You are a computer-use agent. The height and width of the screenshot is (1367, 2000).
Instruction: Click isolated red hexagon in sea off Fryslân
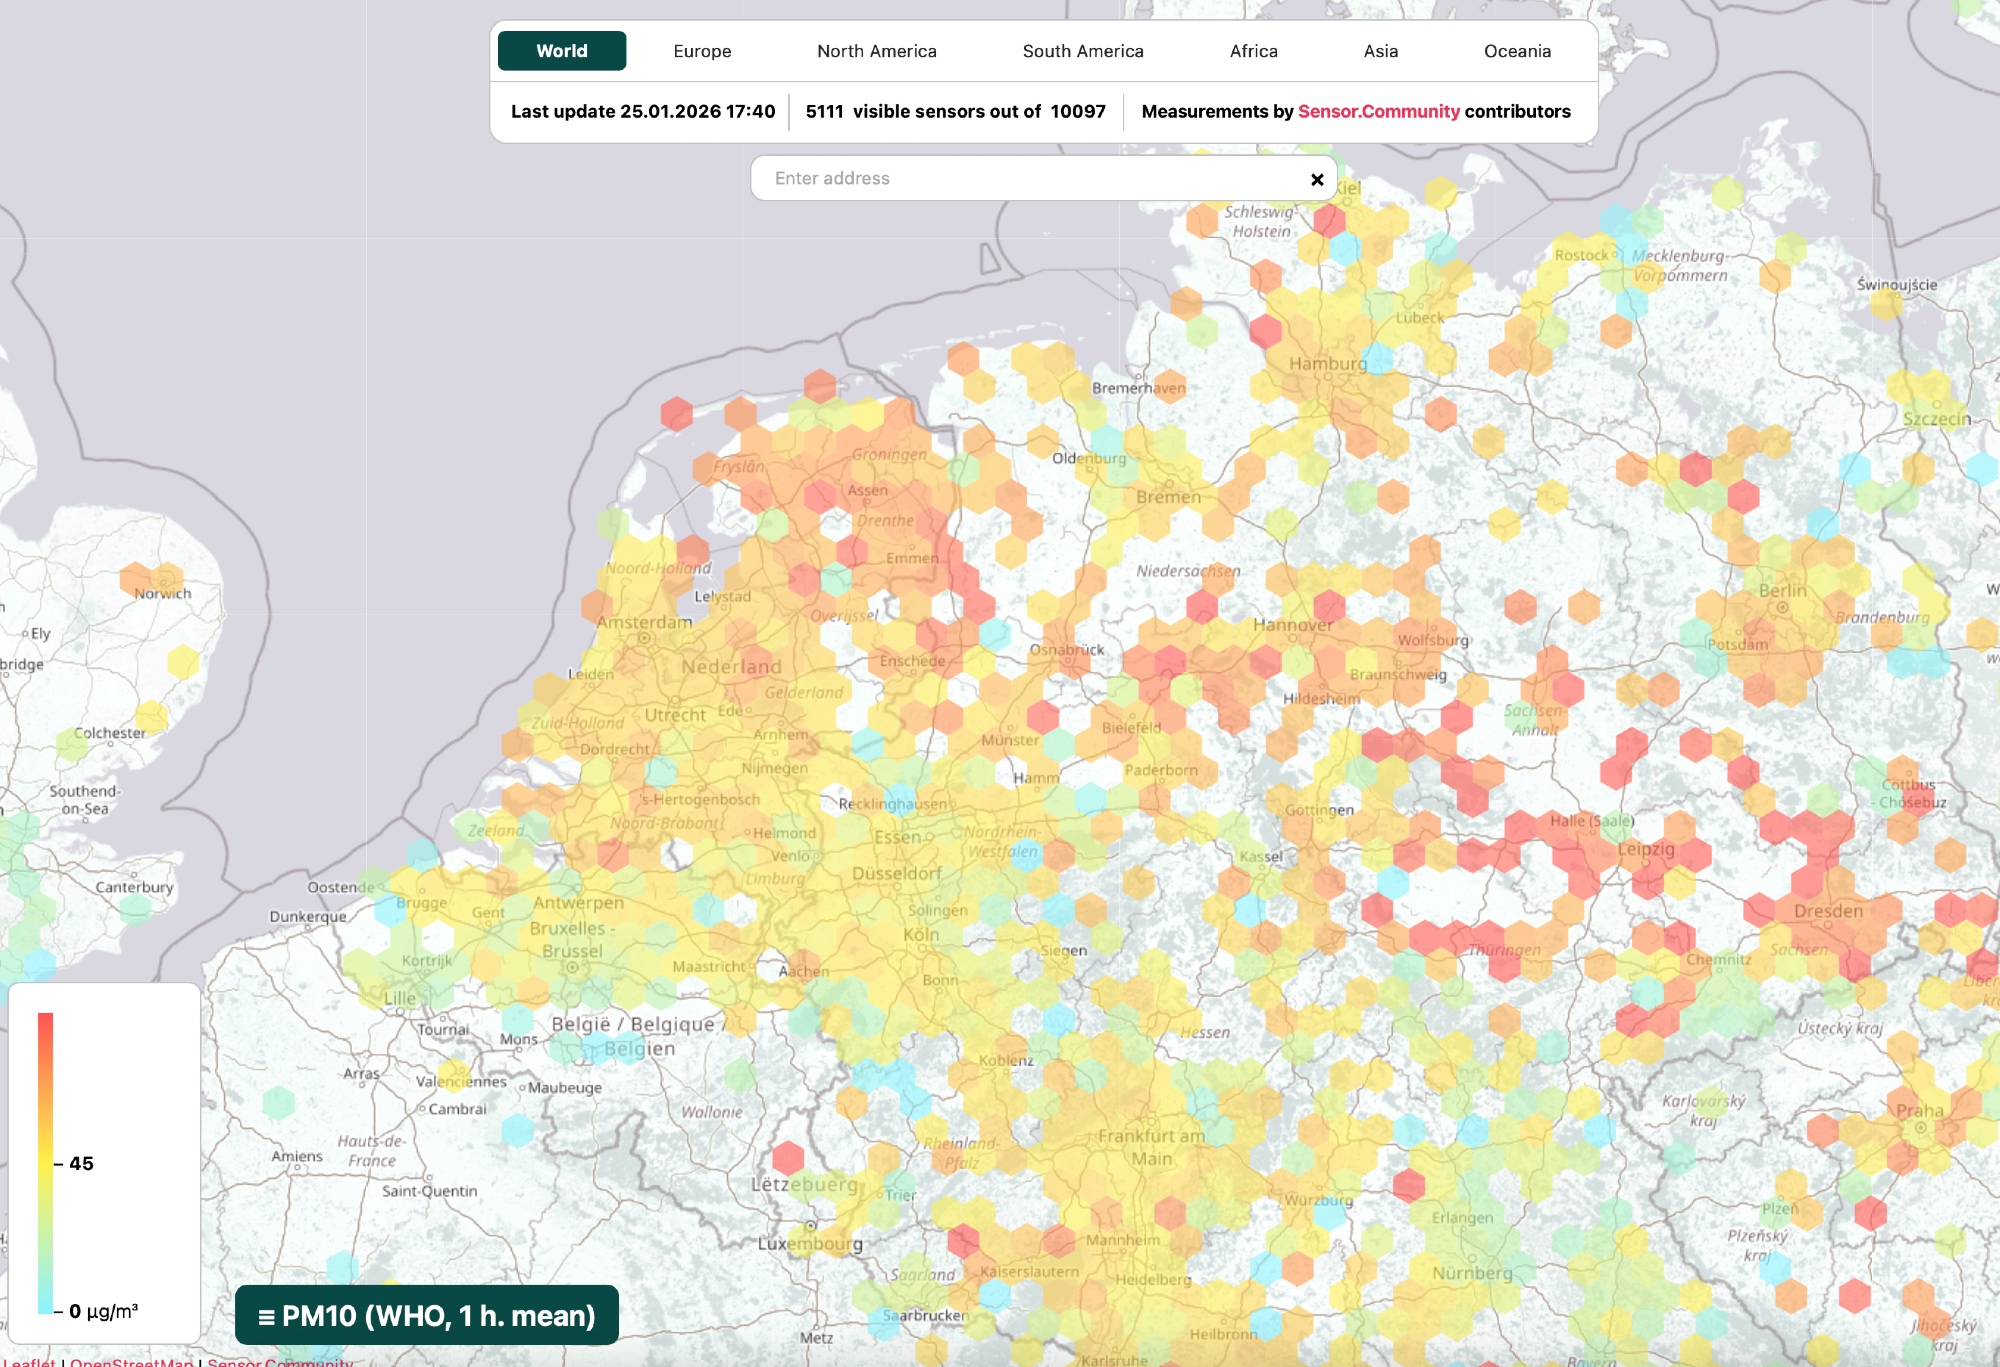tap(677, 413)
